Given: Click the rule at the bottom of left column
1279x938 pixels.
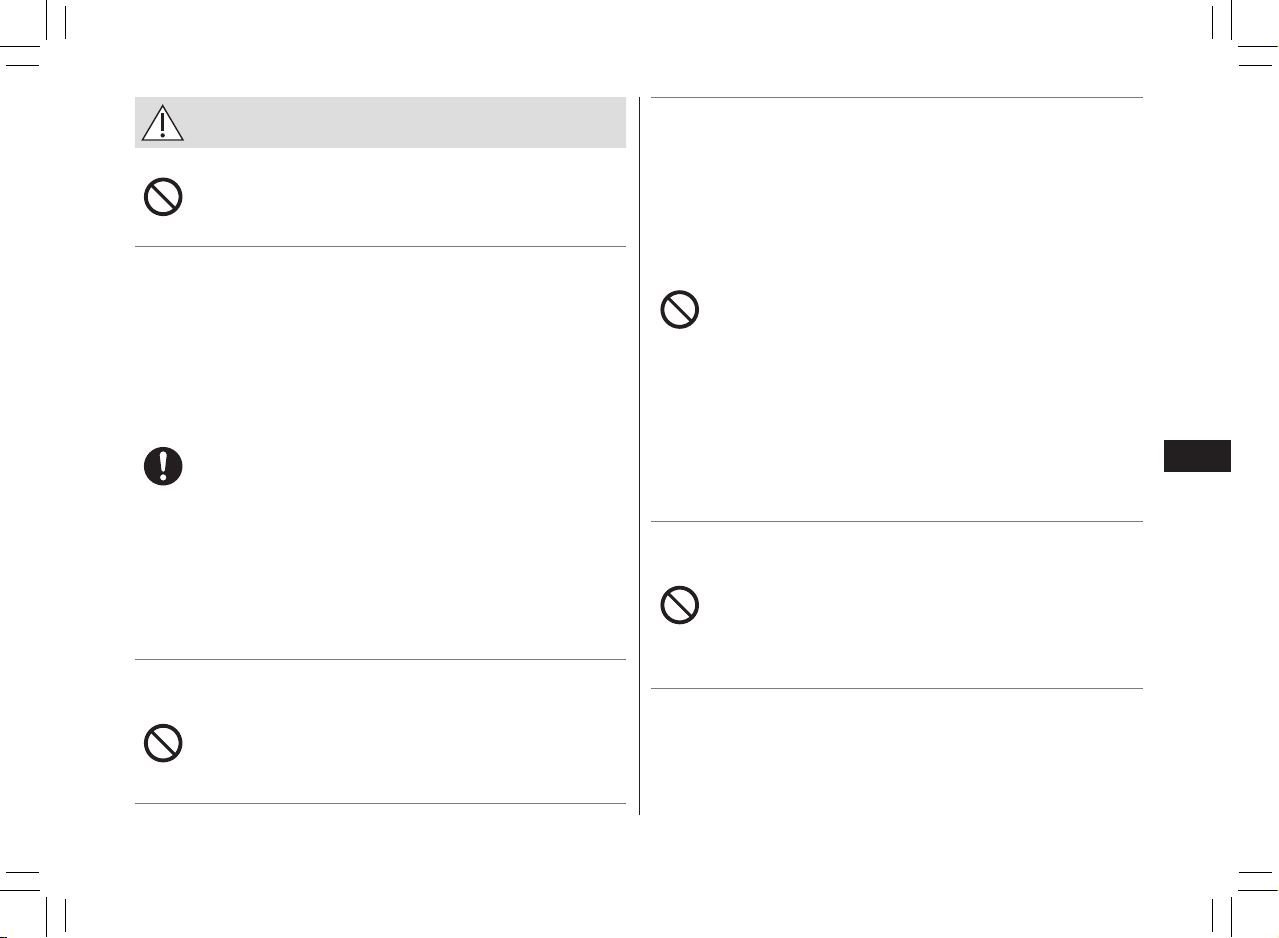Looking at the screenshot, I should pos(380,804).
